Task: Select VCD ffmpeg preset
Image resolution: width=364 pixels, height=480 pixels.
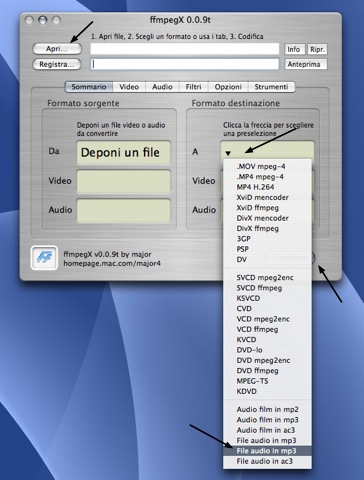Action: 267,329
